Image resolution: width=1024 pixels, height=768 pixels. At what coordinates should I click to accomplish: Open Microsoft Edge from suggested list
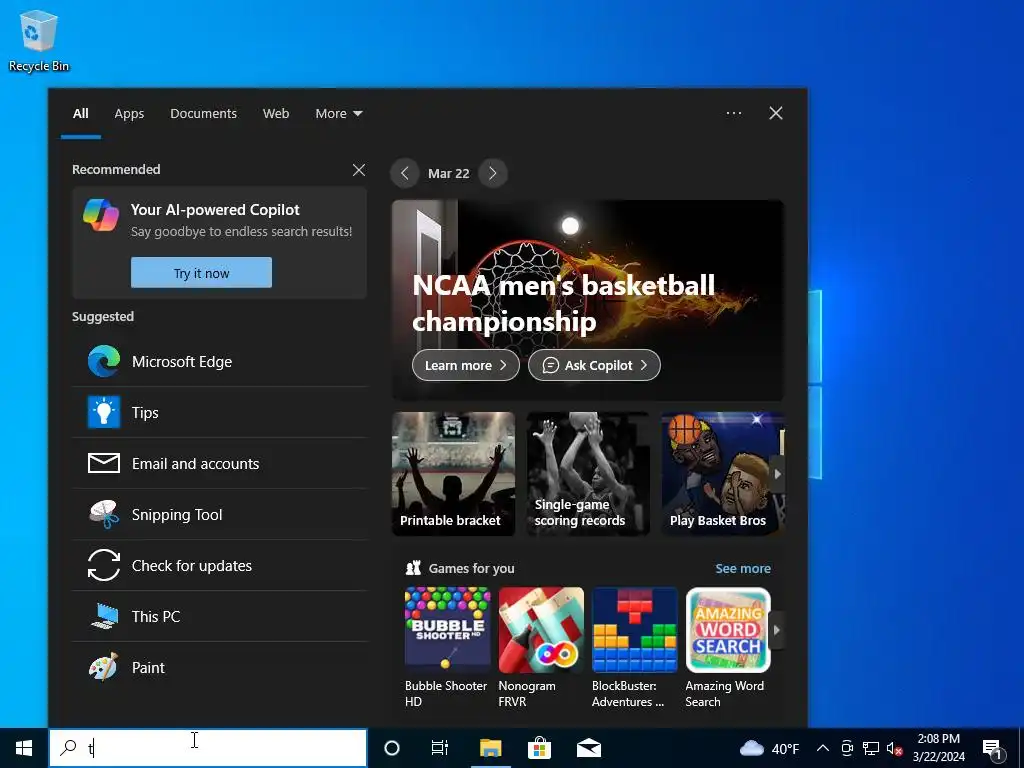click(x=219, y=361)
